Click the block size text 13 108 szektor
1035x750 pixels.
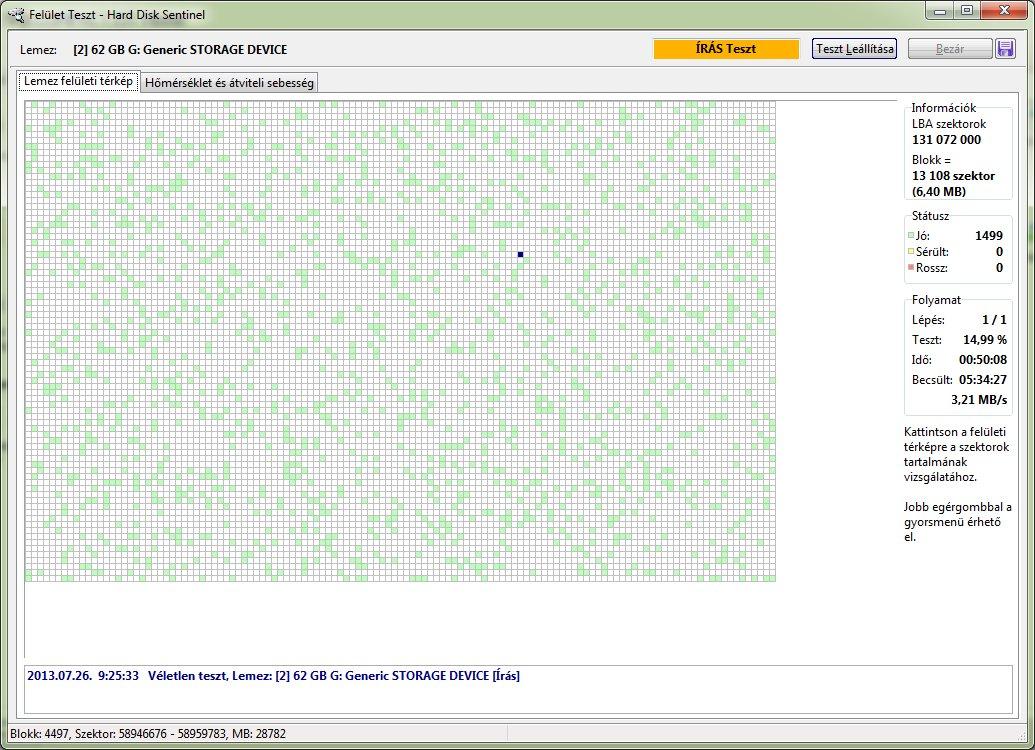[953, 176]
